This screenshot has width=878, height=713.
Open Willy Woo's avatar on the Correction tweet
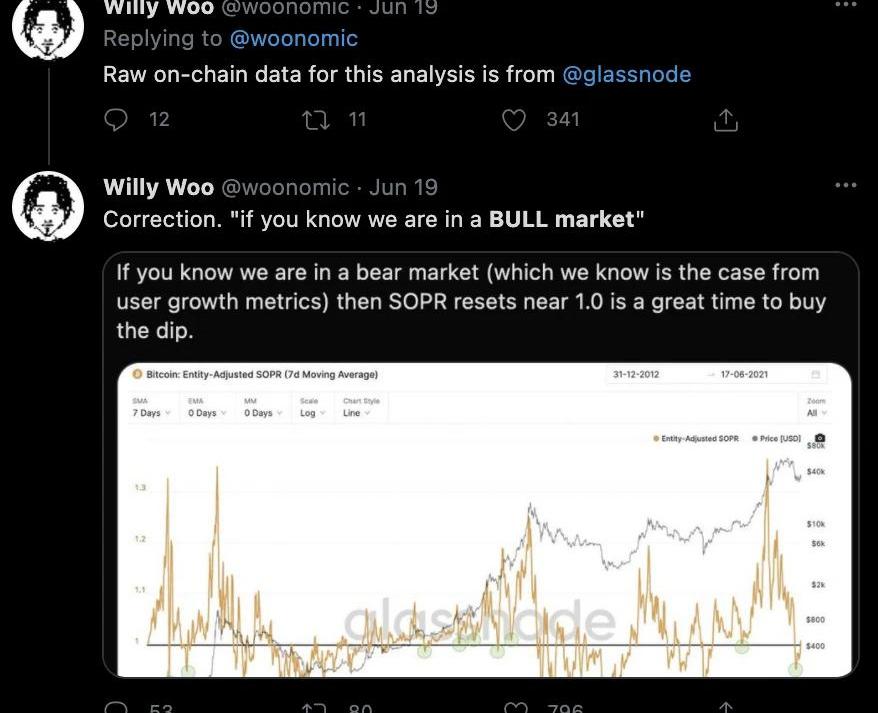coord(47,205)
